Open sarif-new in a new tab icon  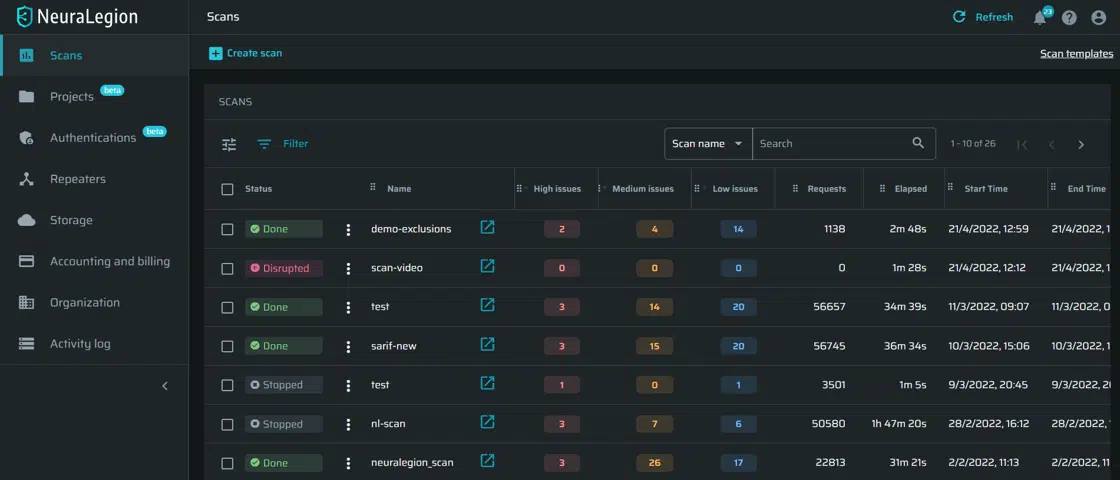coord(487,344)
